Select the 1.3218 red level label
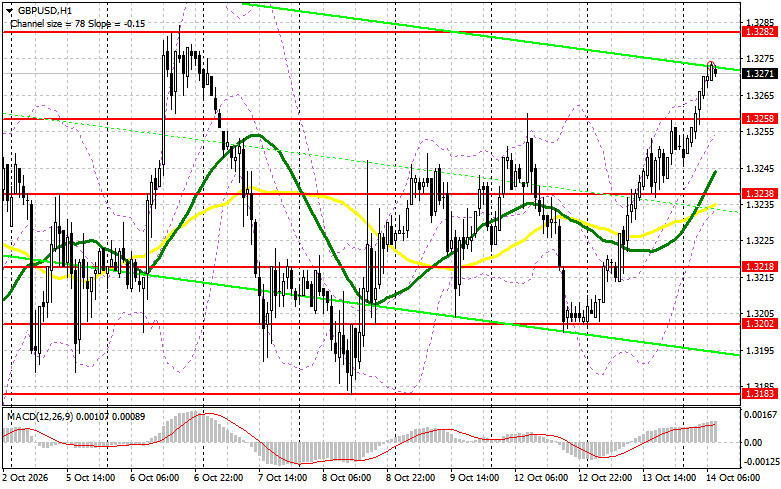This screenshot has width=781, height=489. click(759, 267)
